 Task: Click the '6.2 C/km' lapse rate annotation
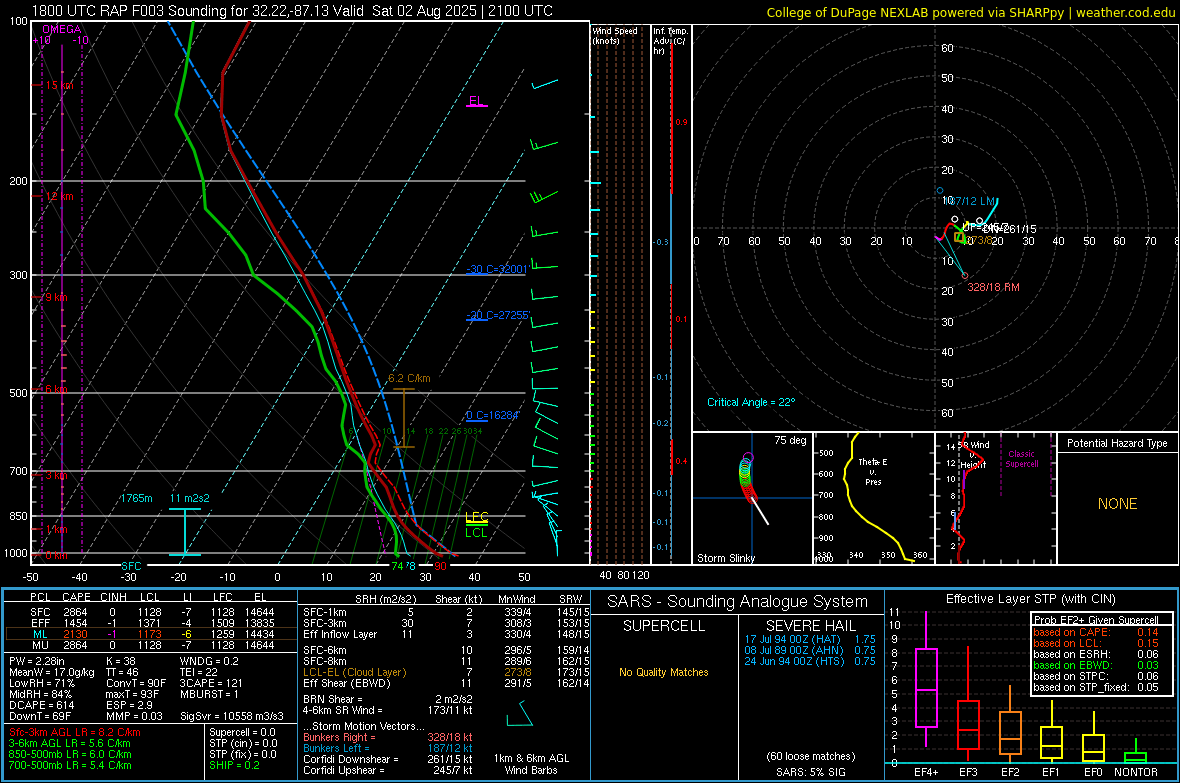pyautogui.click(x=409, y=379)
